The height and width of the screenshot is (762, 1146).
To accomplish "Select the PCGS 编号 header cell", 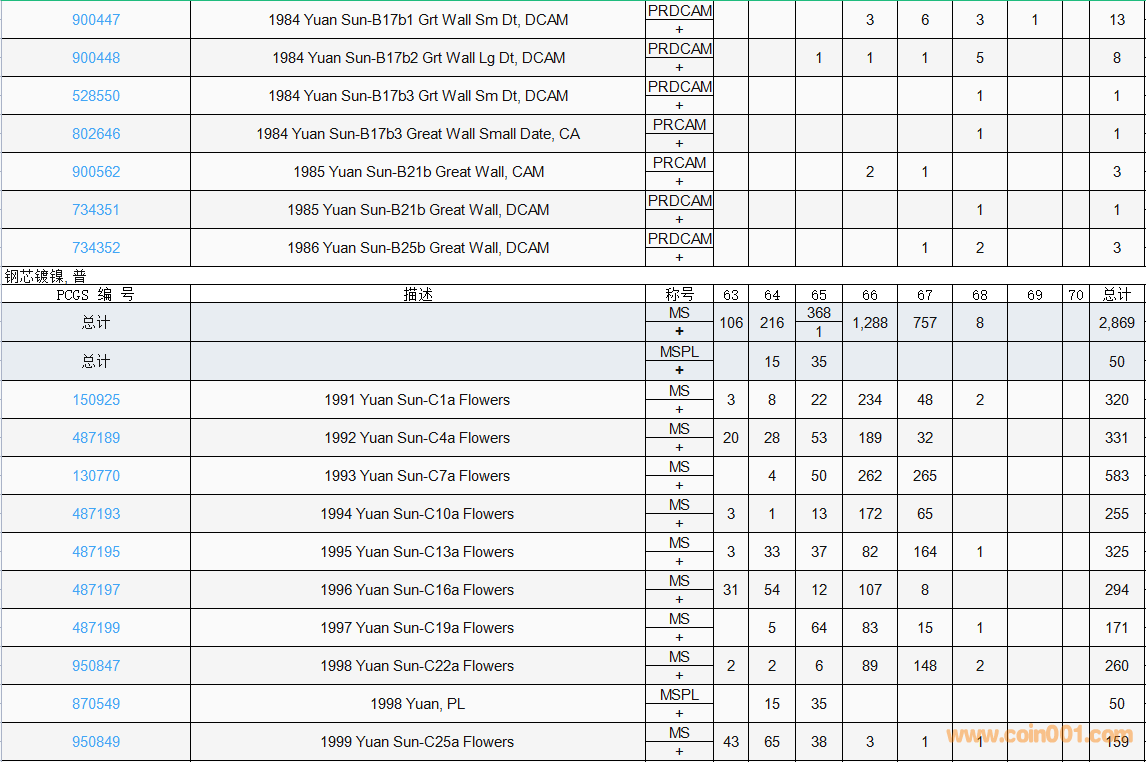I will pyautogui.click(x=96, y=294).
